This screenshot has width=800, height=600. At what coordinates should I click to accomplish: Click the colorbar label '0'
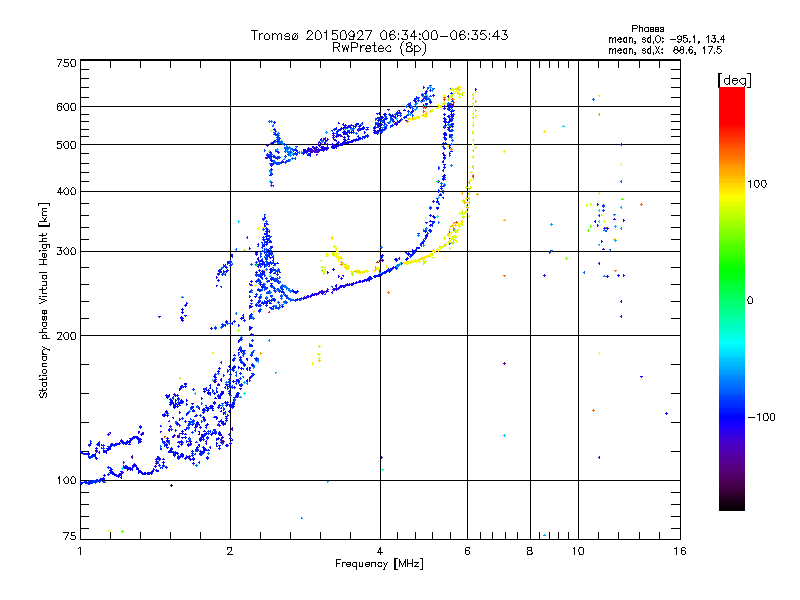750,301
